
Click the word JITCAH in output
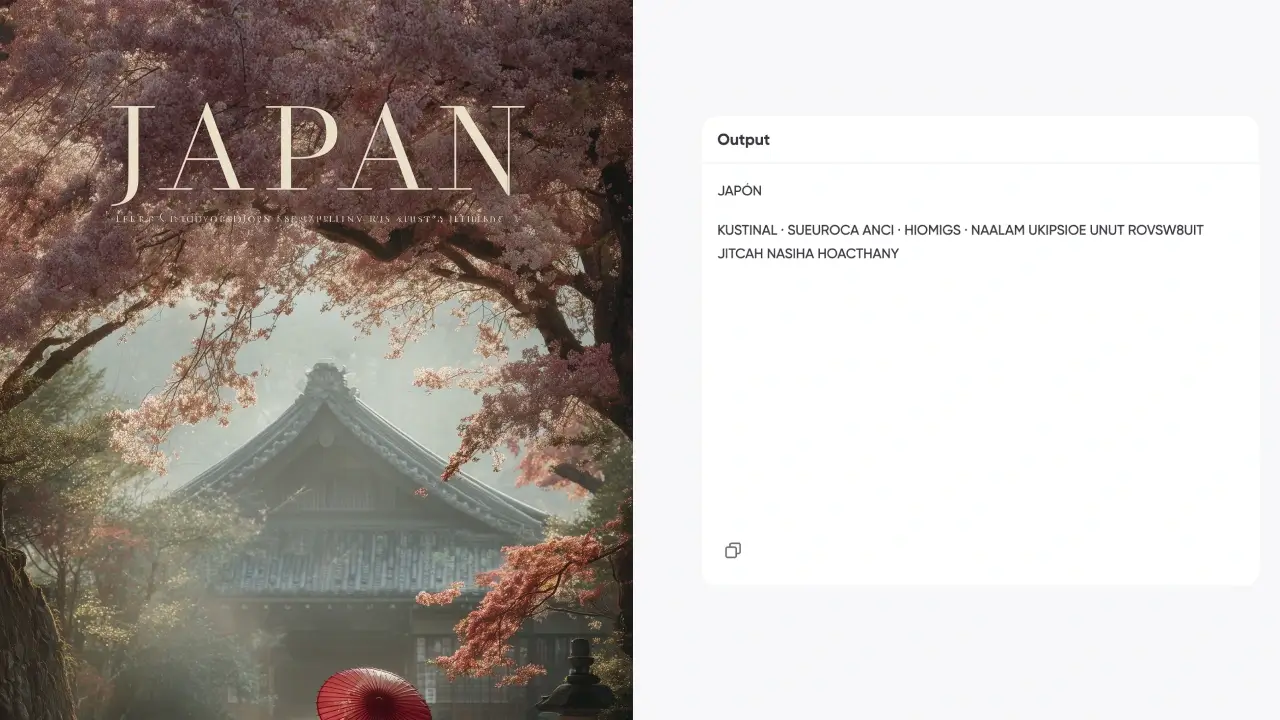tap(739, 254)
